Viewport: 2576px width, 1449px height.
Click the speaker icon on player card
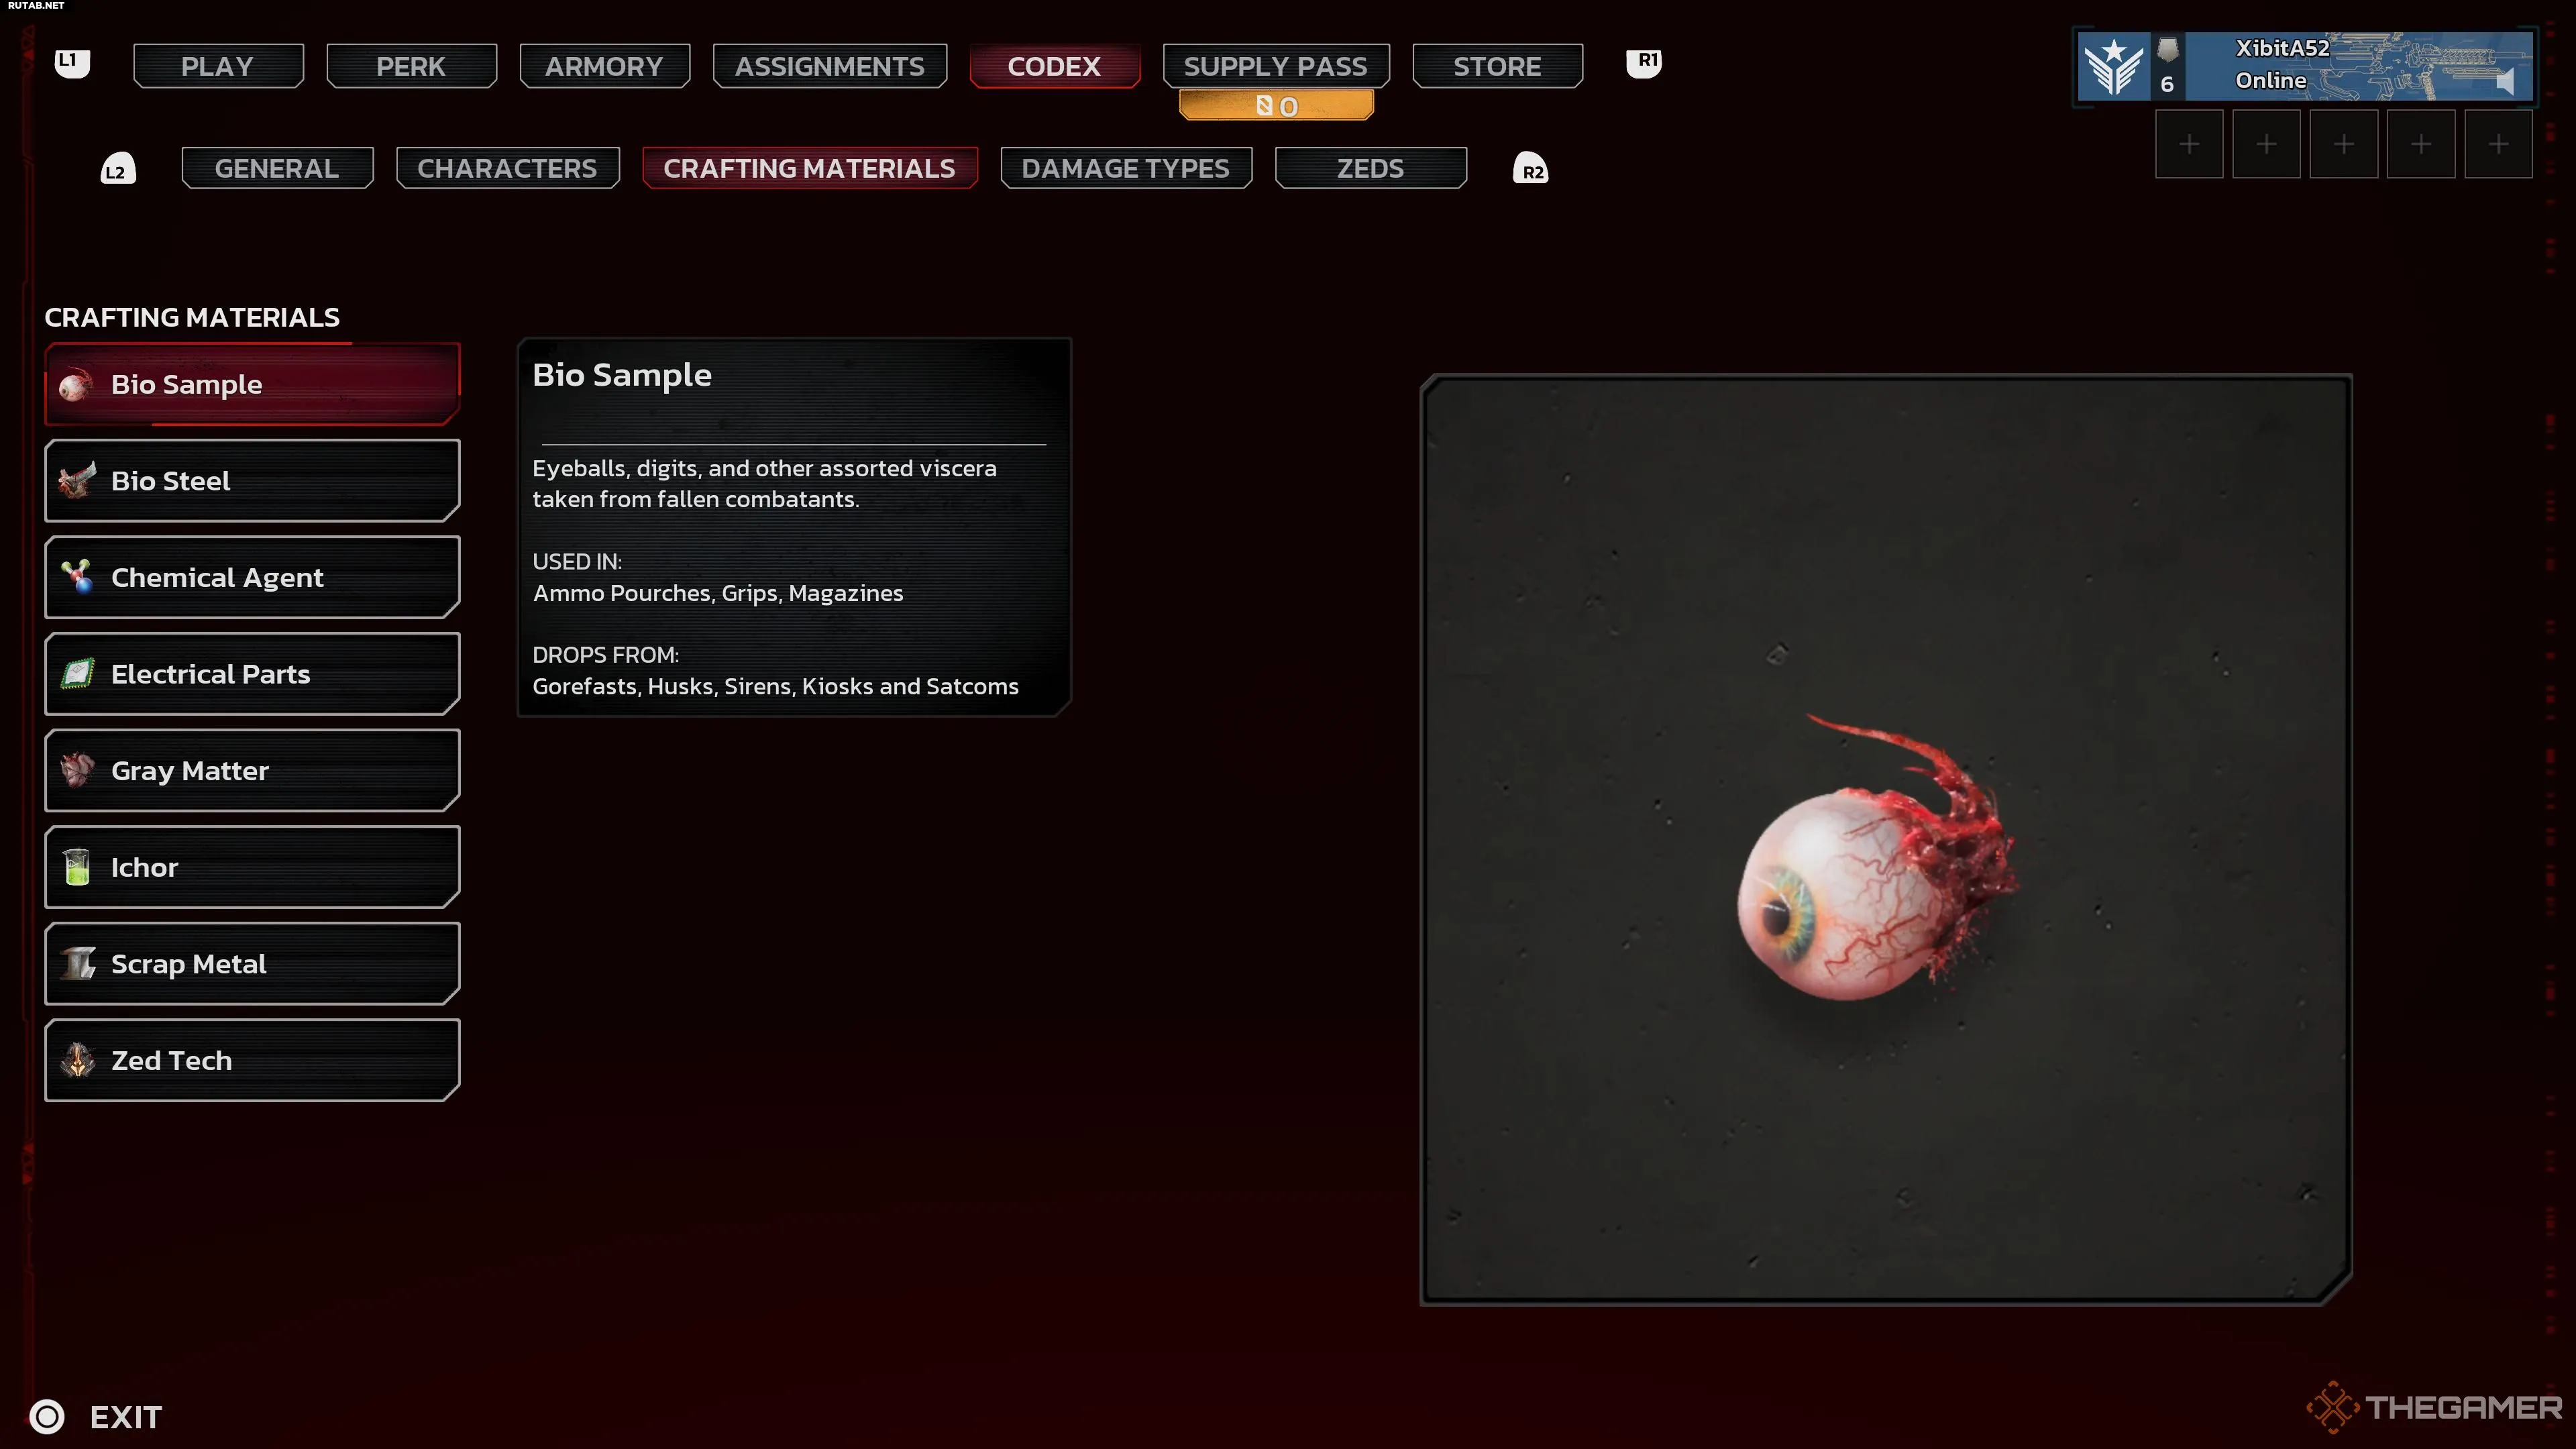2504,82
